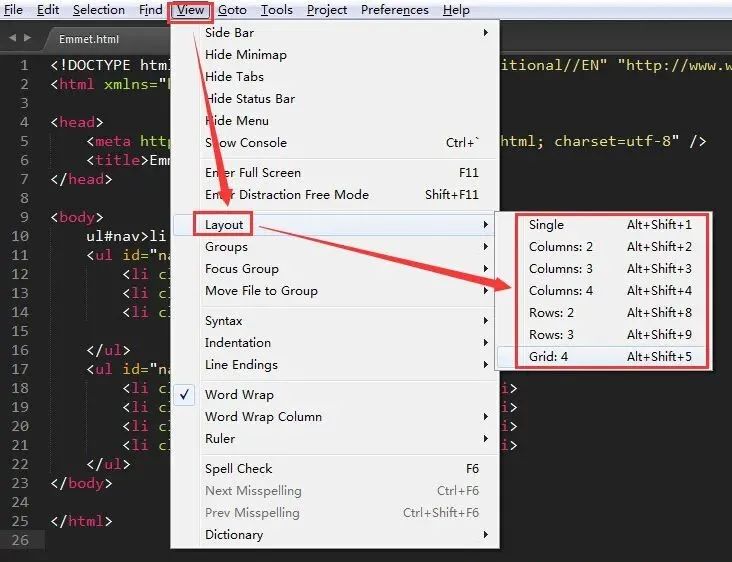The image size is (732, 562).
Task: Expand Move File to Group submenu
Action: 335,290
